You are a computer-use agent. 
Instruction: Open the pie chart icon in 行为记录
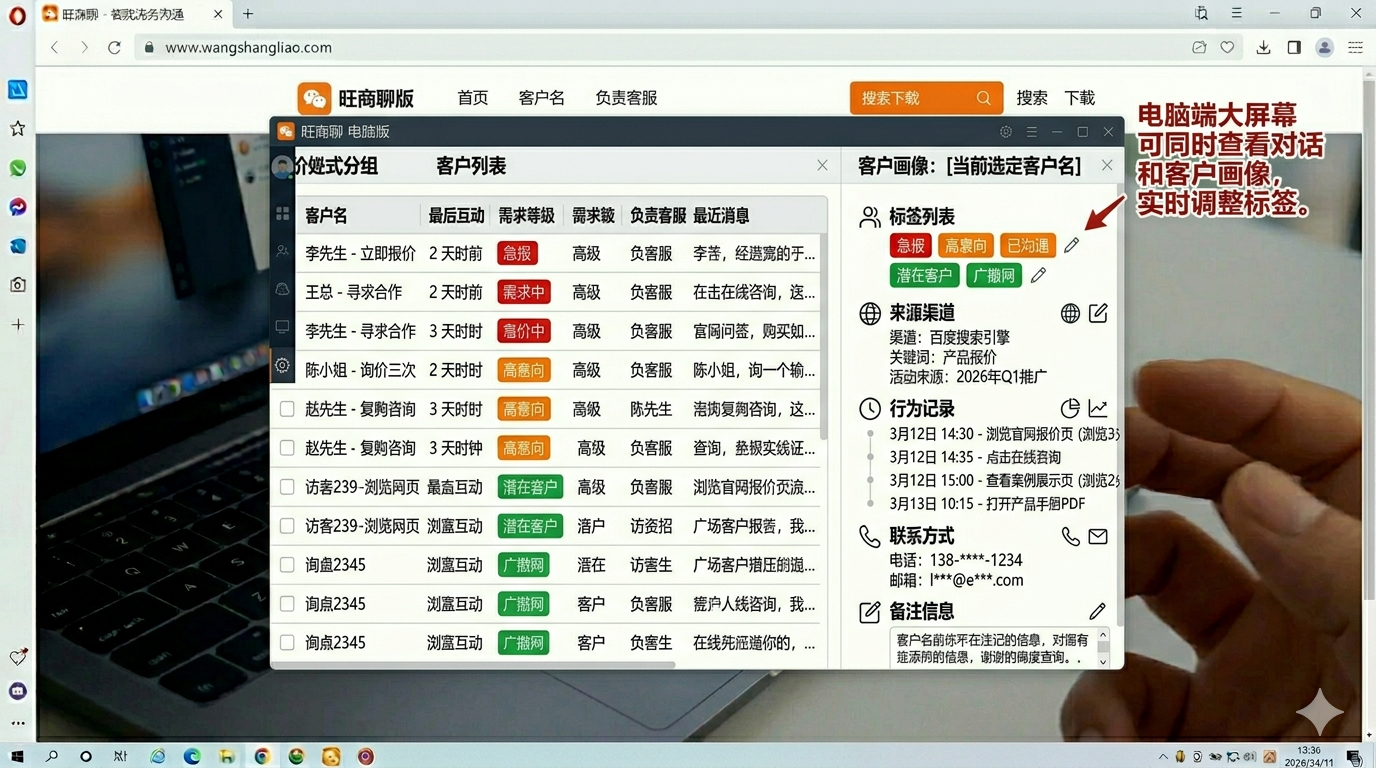click(x=1070, y=408)
